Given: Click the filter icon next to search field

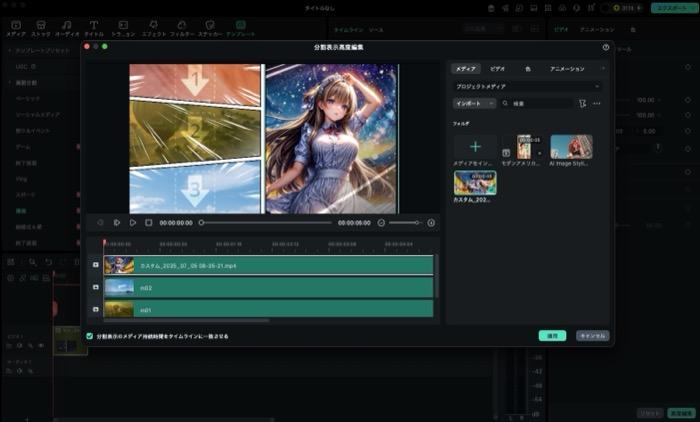Looking at the screenshot, I should point(582,103).
